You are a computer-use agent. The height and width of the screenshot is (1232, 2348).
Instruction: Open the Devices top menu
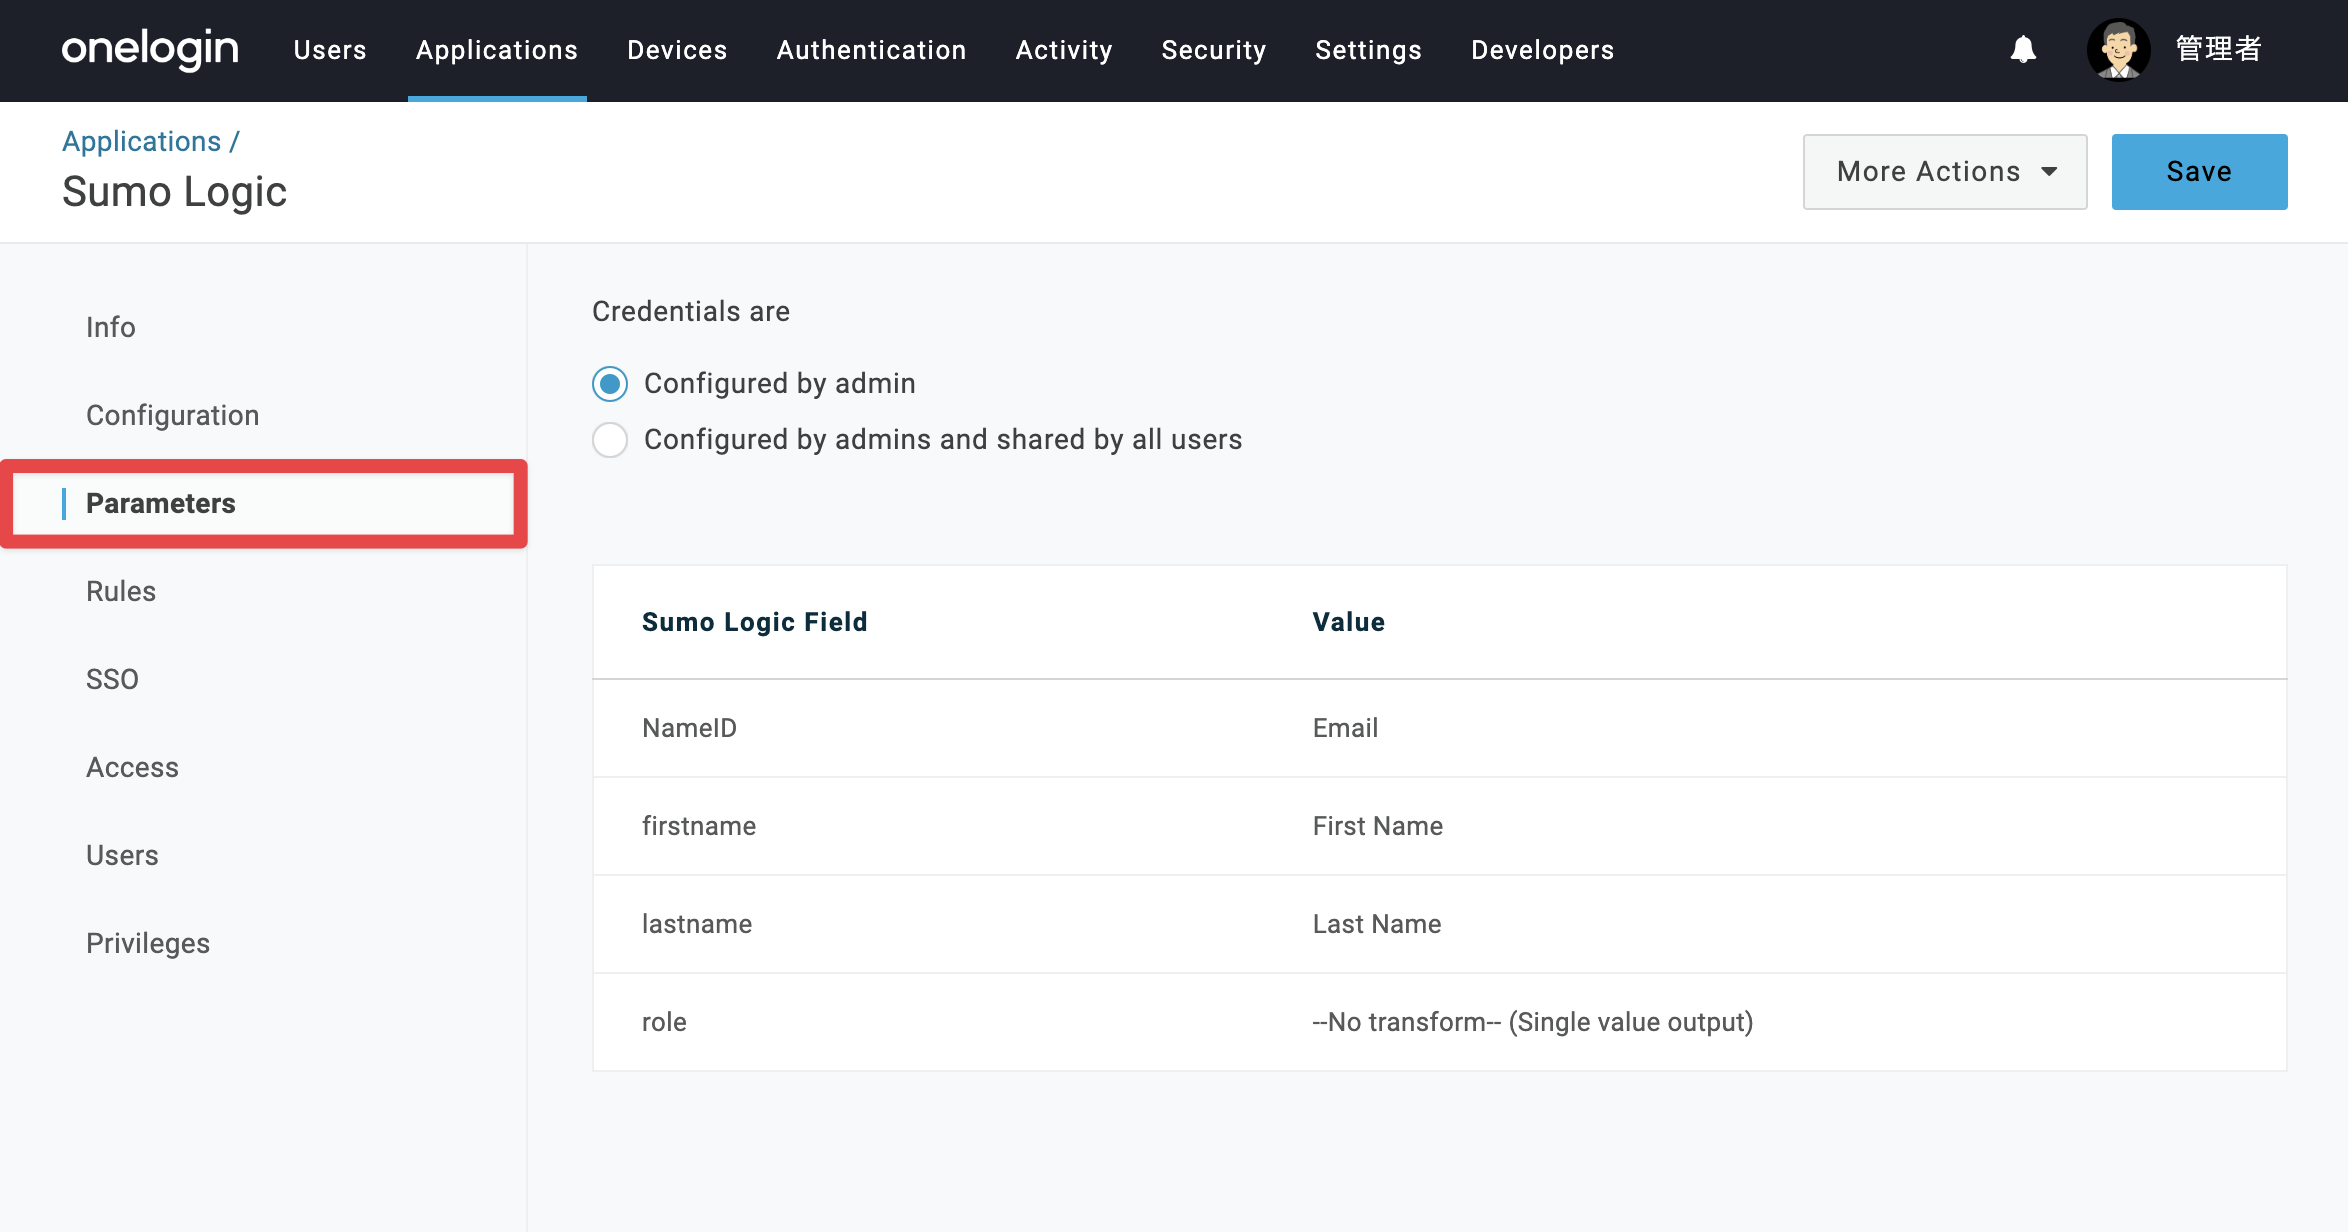click(677, 50)
